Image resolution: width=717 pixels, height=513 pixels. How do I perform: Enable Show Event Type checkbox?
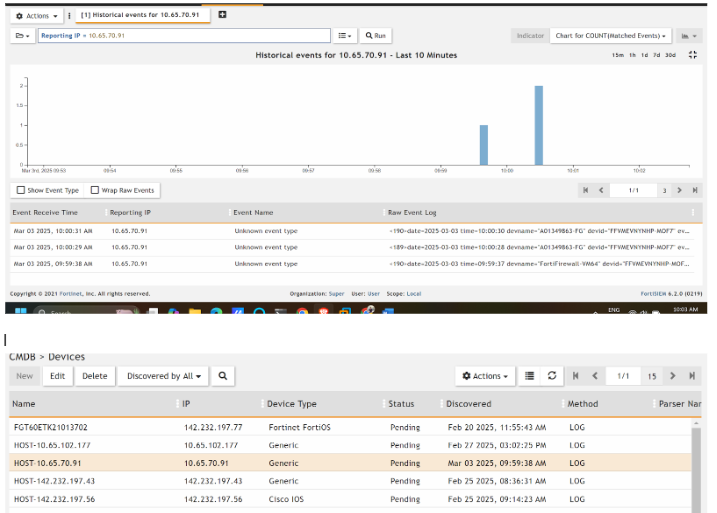21,190
